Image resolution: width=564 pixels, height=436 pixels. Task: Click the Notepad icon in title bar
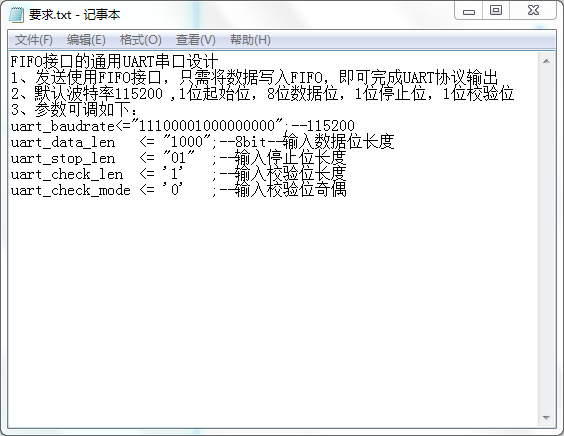16,14
